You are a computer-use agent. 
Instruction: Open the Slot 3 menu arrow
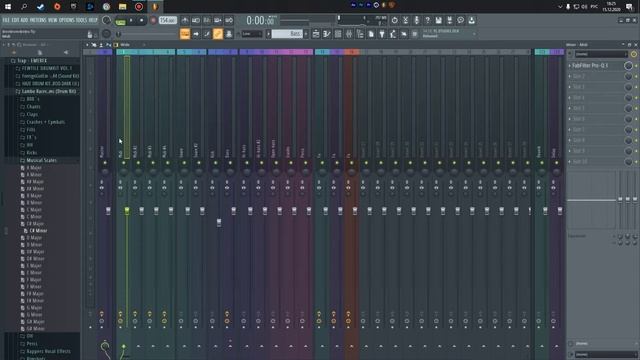[570, 87]
